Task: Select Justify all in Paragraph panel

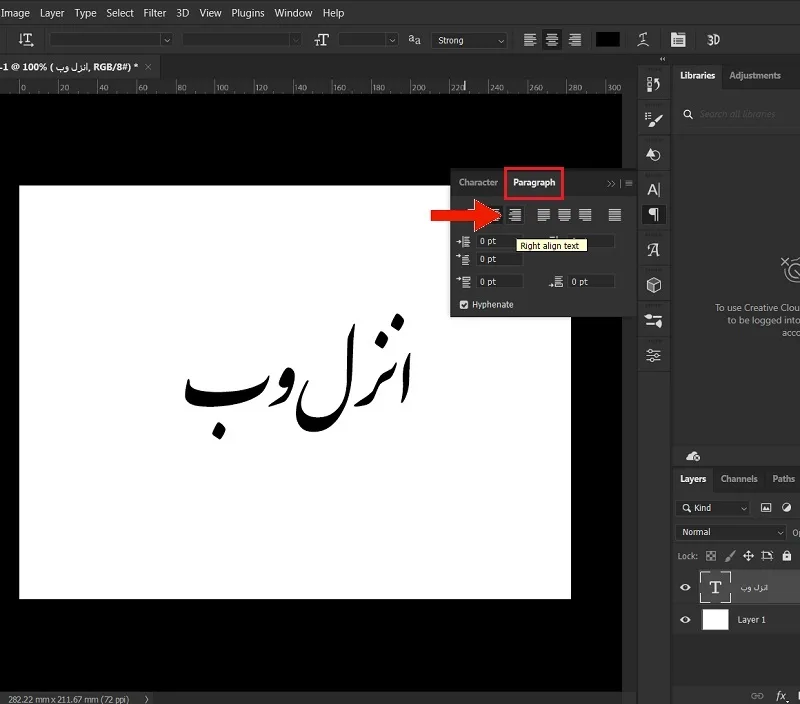Action: click(x=615, y=215)
